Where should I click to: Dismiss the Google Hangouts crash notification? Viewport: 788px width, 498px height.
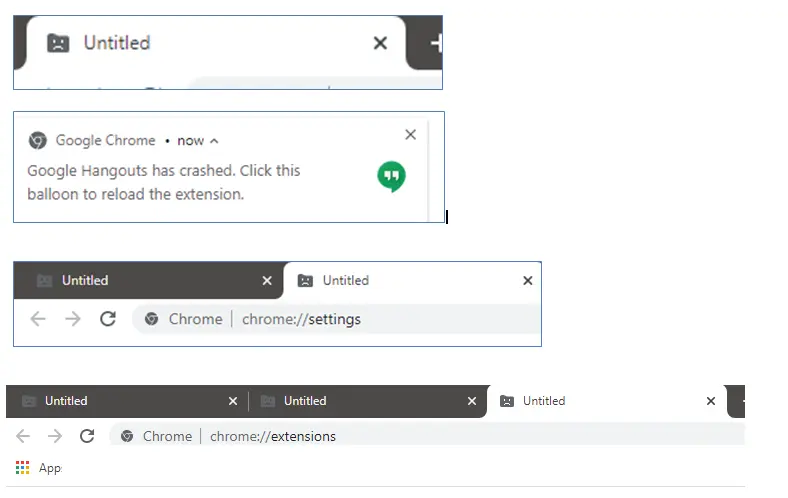[x=410, y=135]
